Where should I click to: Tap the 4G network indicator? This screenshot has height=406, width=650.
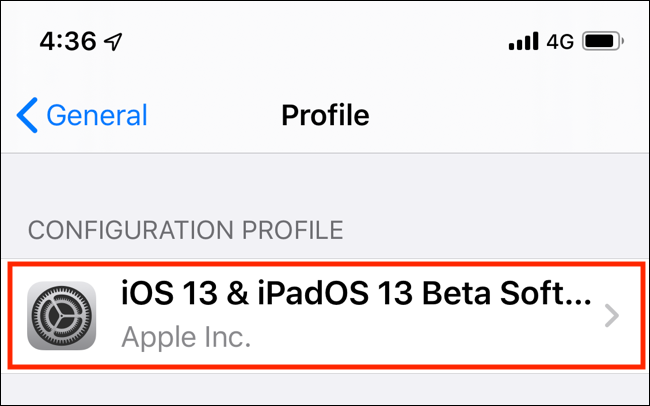(560, 42)
